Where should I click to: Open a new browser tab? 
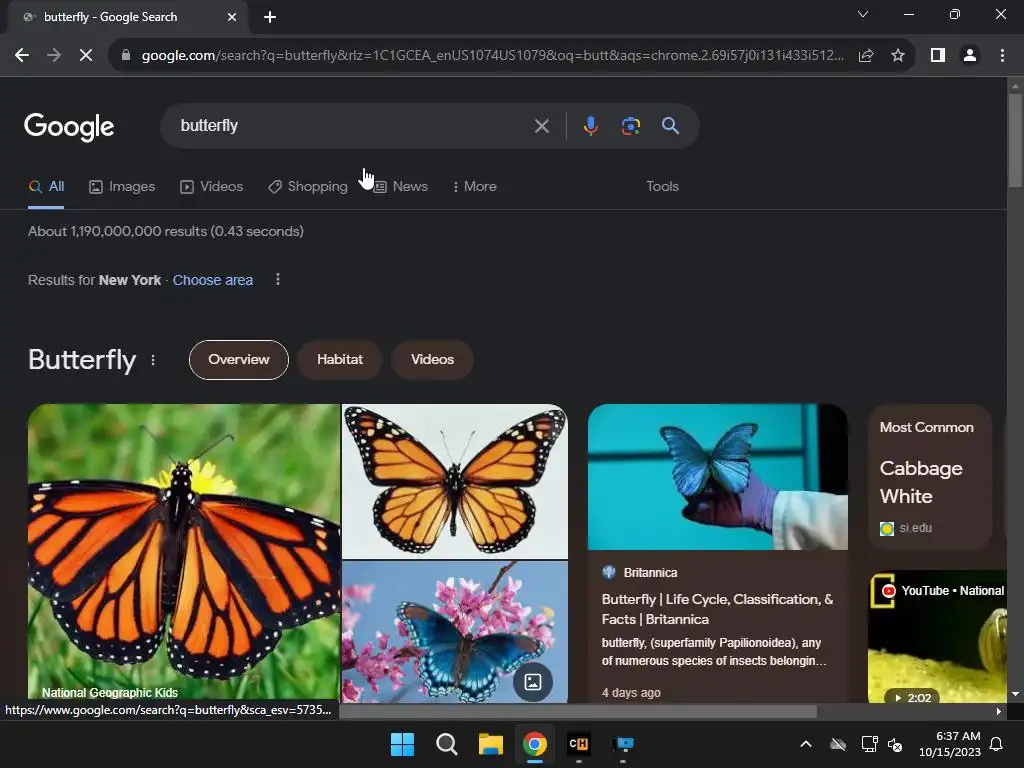click(x=270, y=17)
